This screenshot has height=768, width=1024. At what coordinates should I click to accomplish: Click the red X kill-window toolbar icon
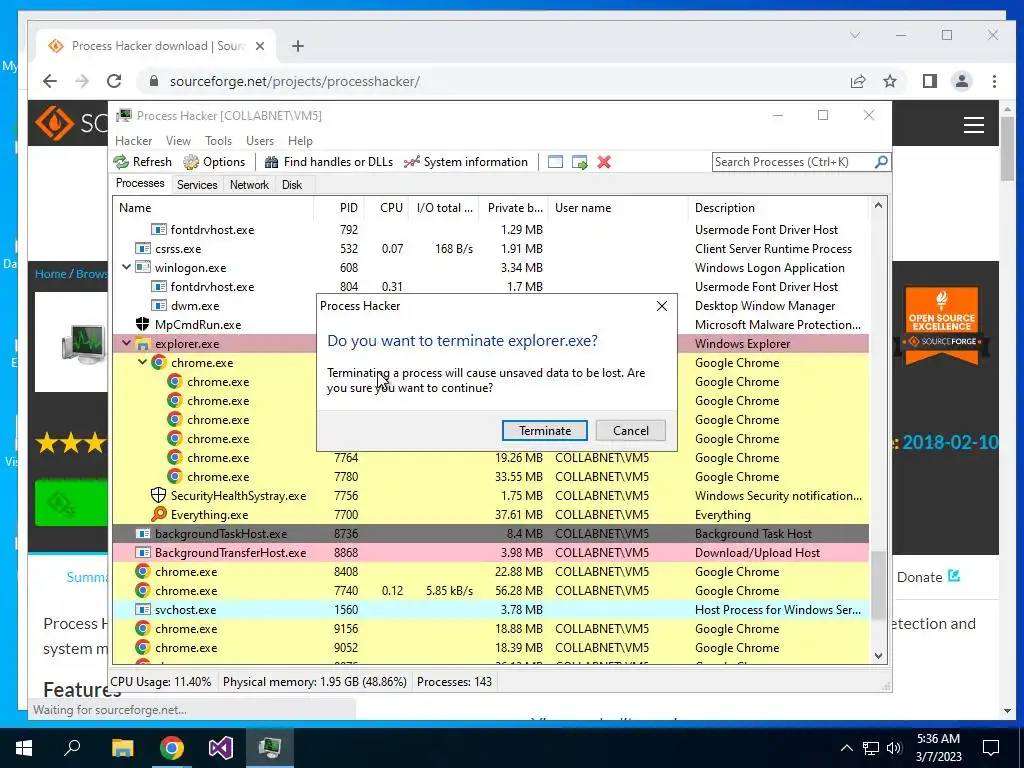tap(604, 162)
